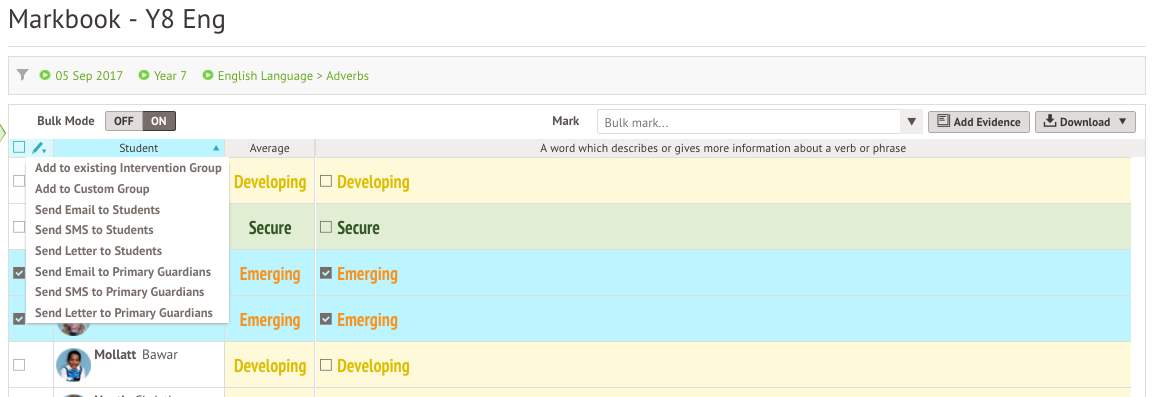The width and height of the screenshot is (1152, 397).
Task: Click the Student column sort arrow
Action: coord(216,148)
